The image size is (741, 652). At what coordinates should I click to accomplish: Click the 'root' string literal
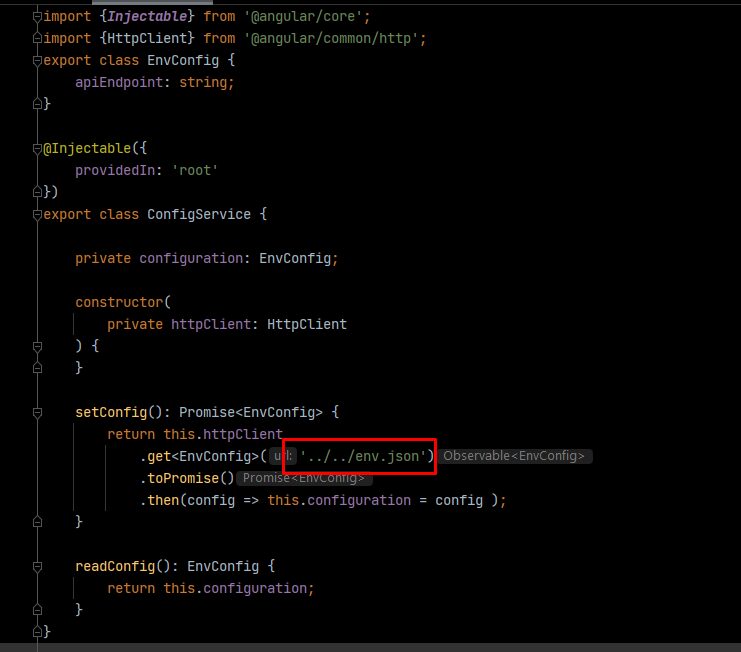195,170
